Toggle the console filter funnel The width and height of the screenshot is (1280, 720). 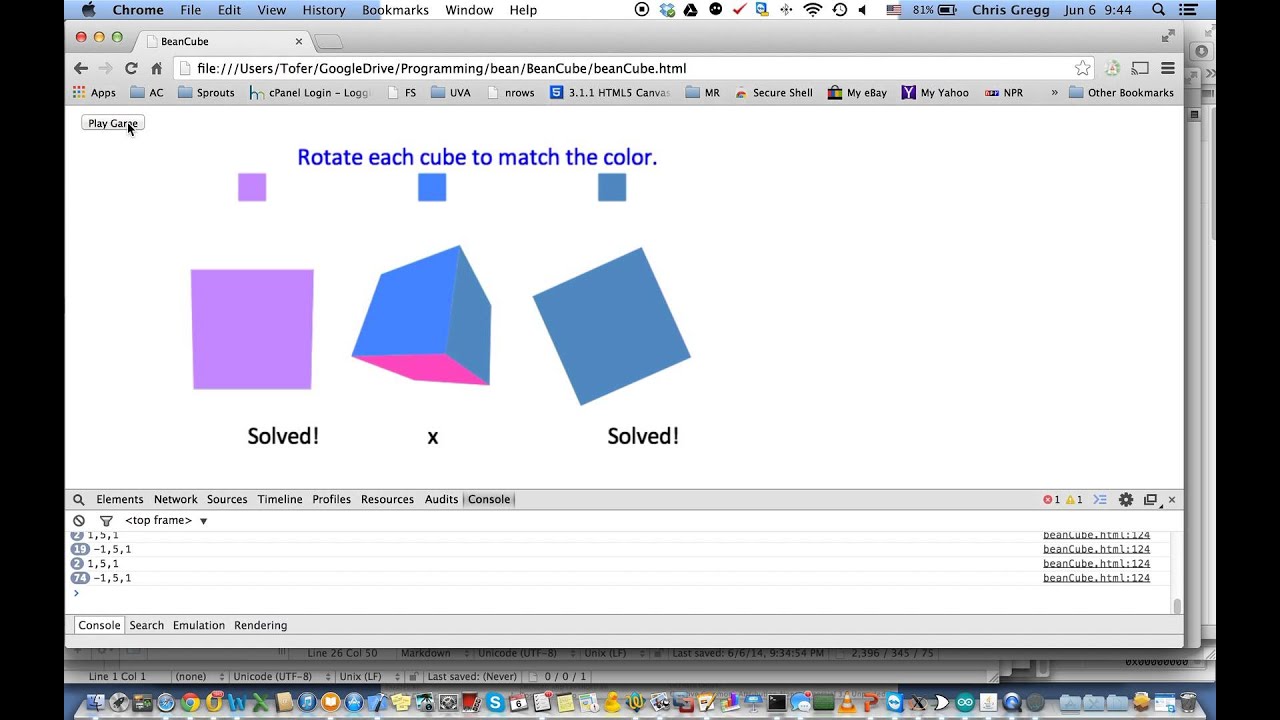coord(106,520)
